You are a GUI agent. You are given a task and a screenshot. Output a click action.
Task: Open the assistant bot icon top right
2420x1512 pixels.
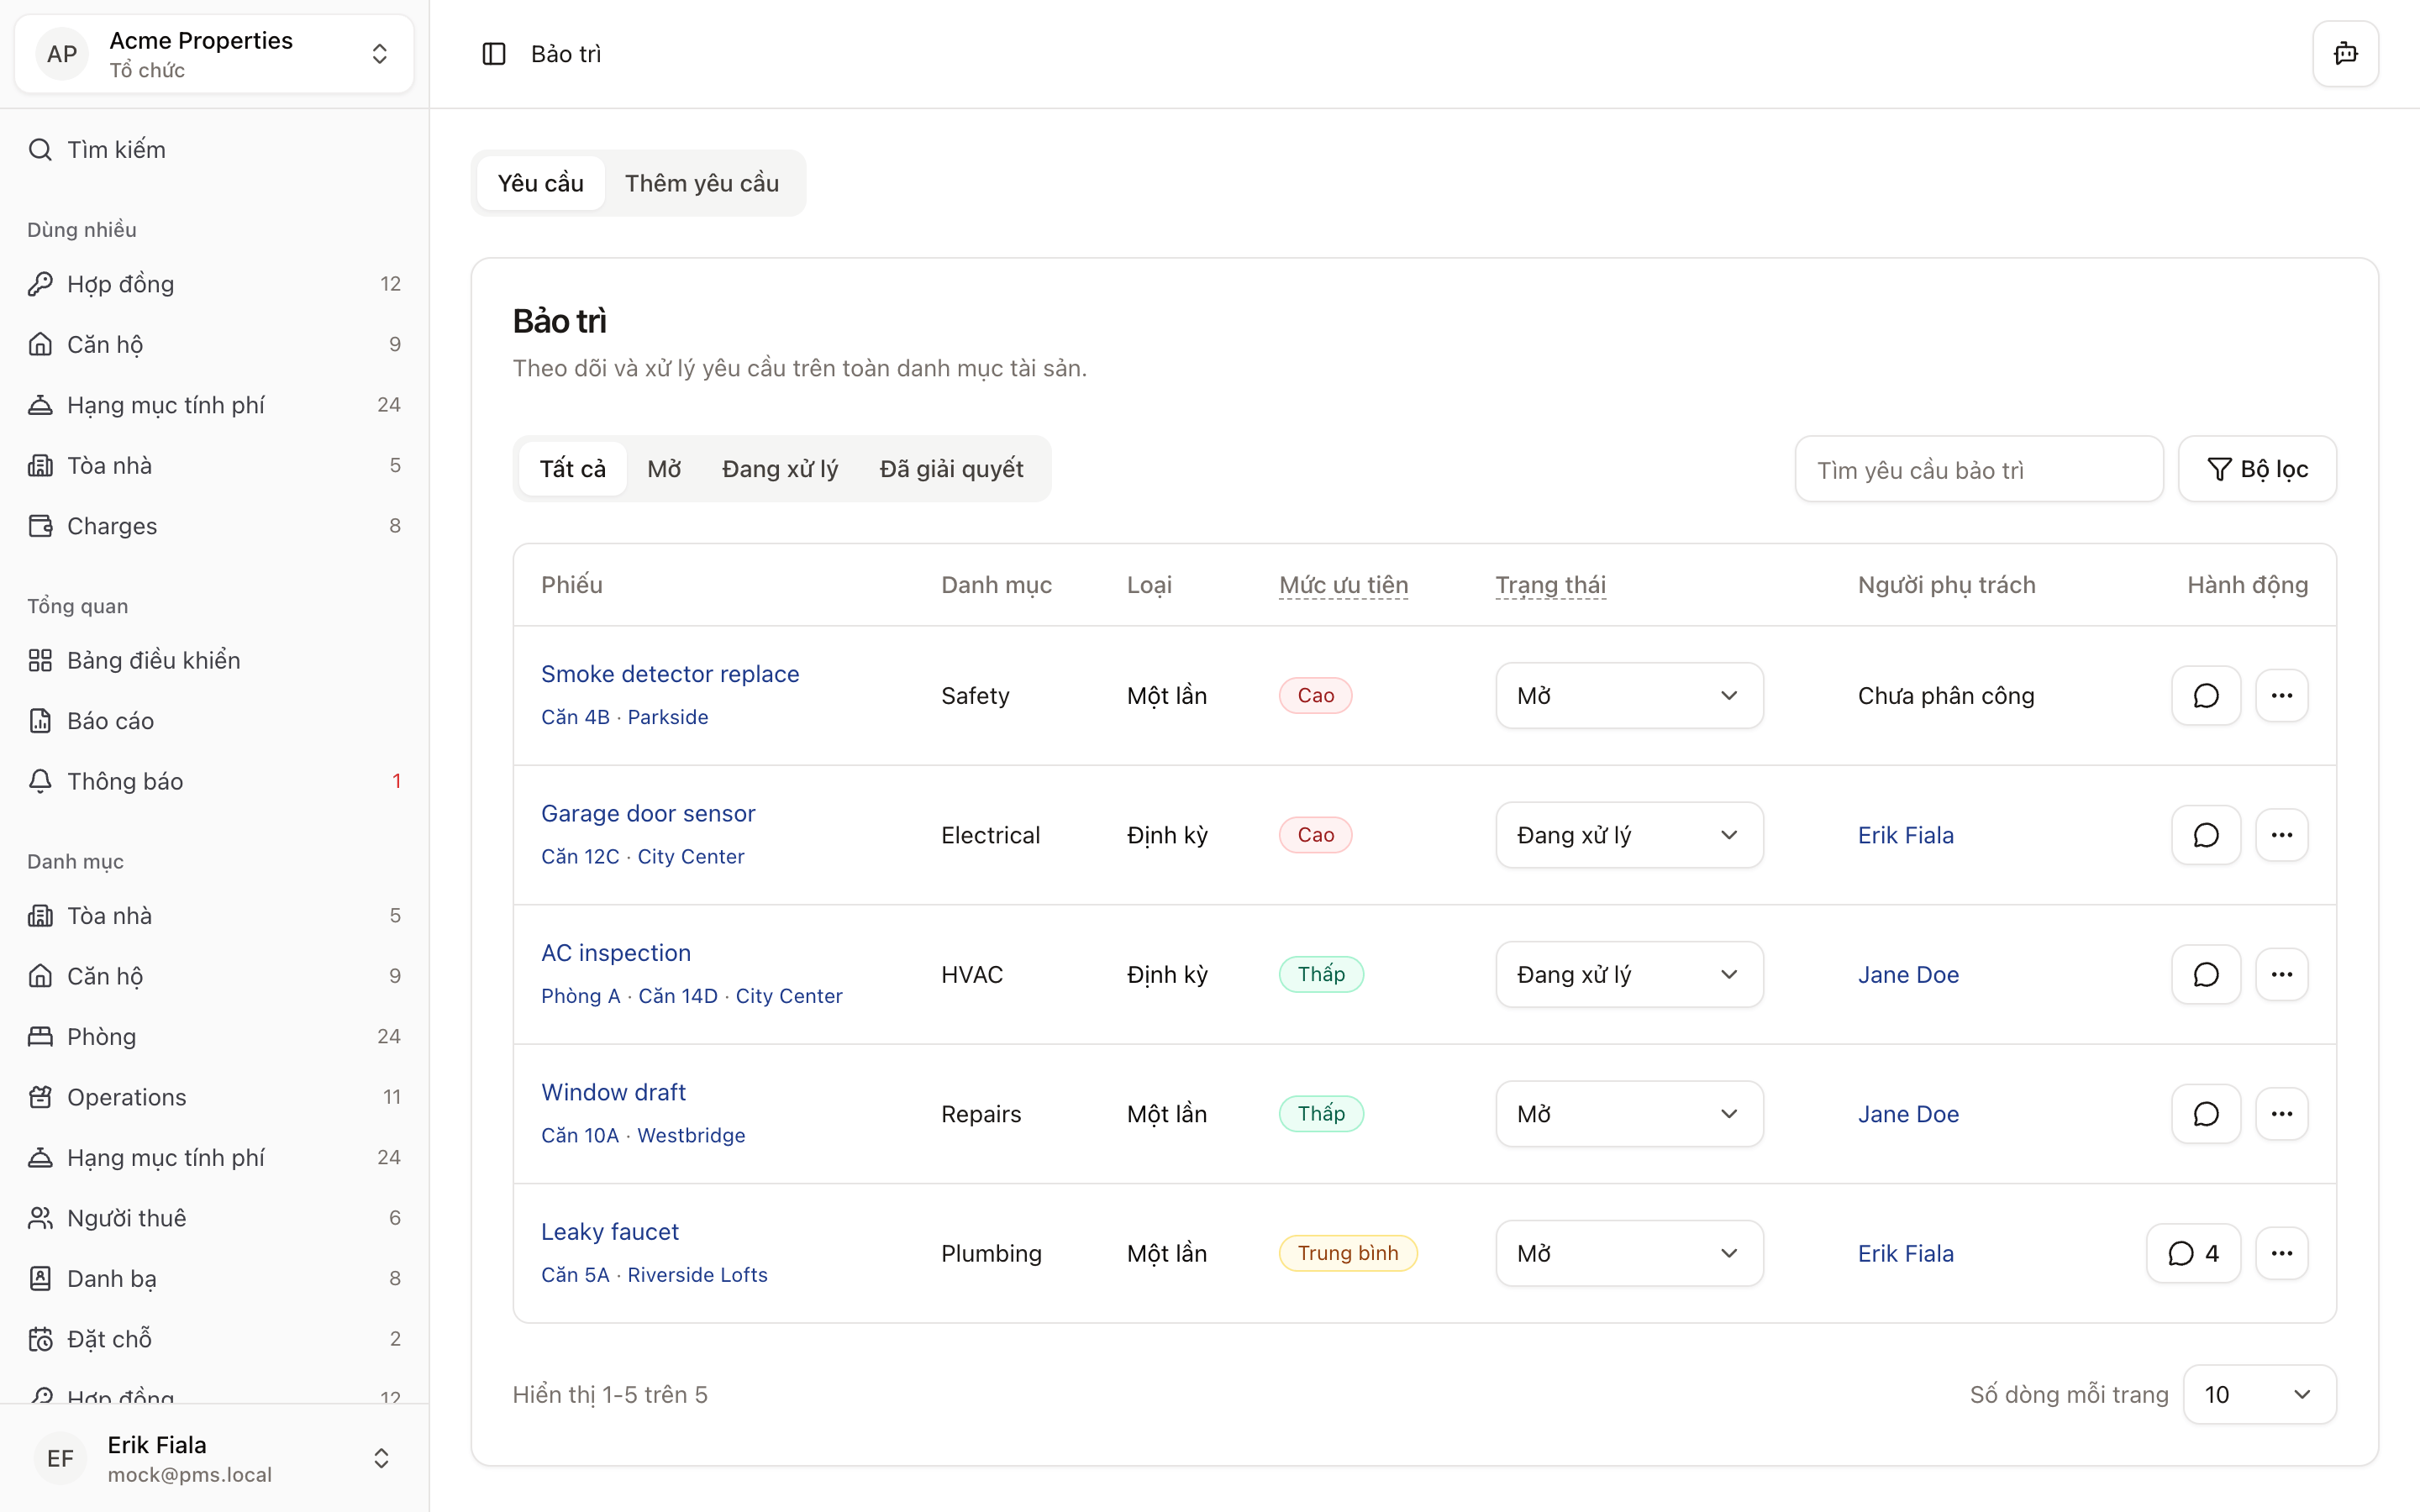pos(2345,54)
